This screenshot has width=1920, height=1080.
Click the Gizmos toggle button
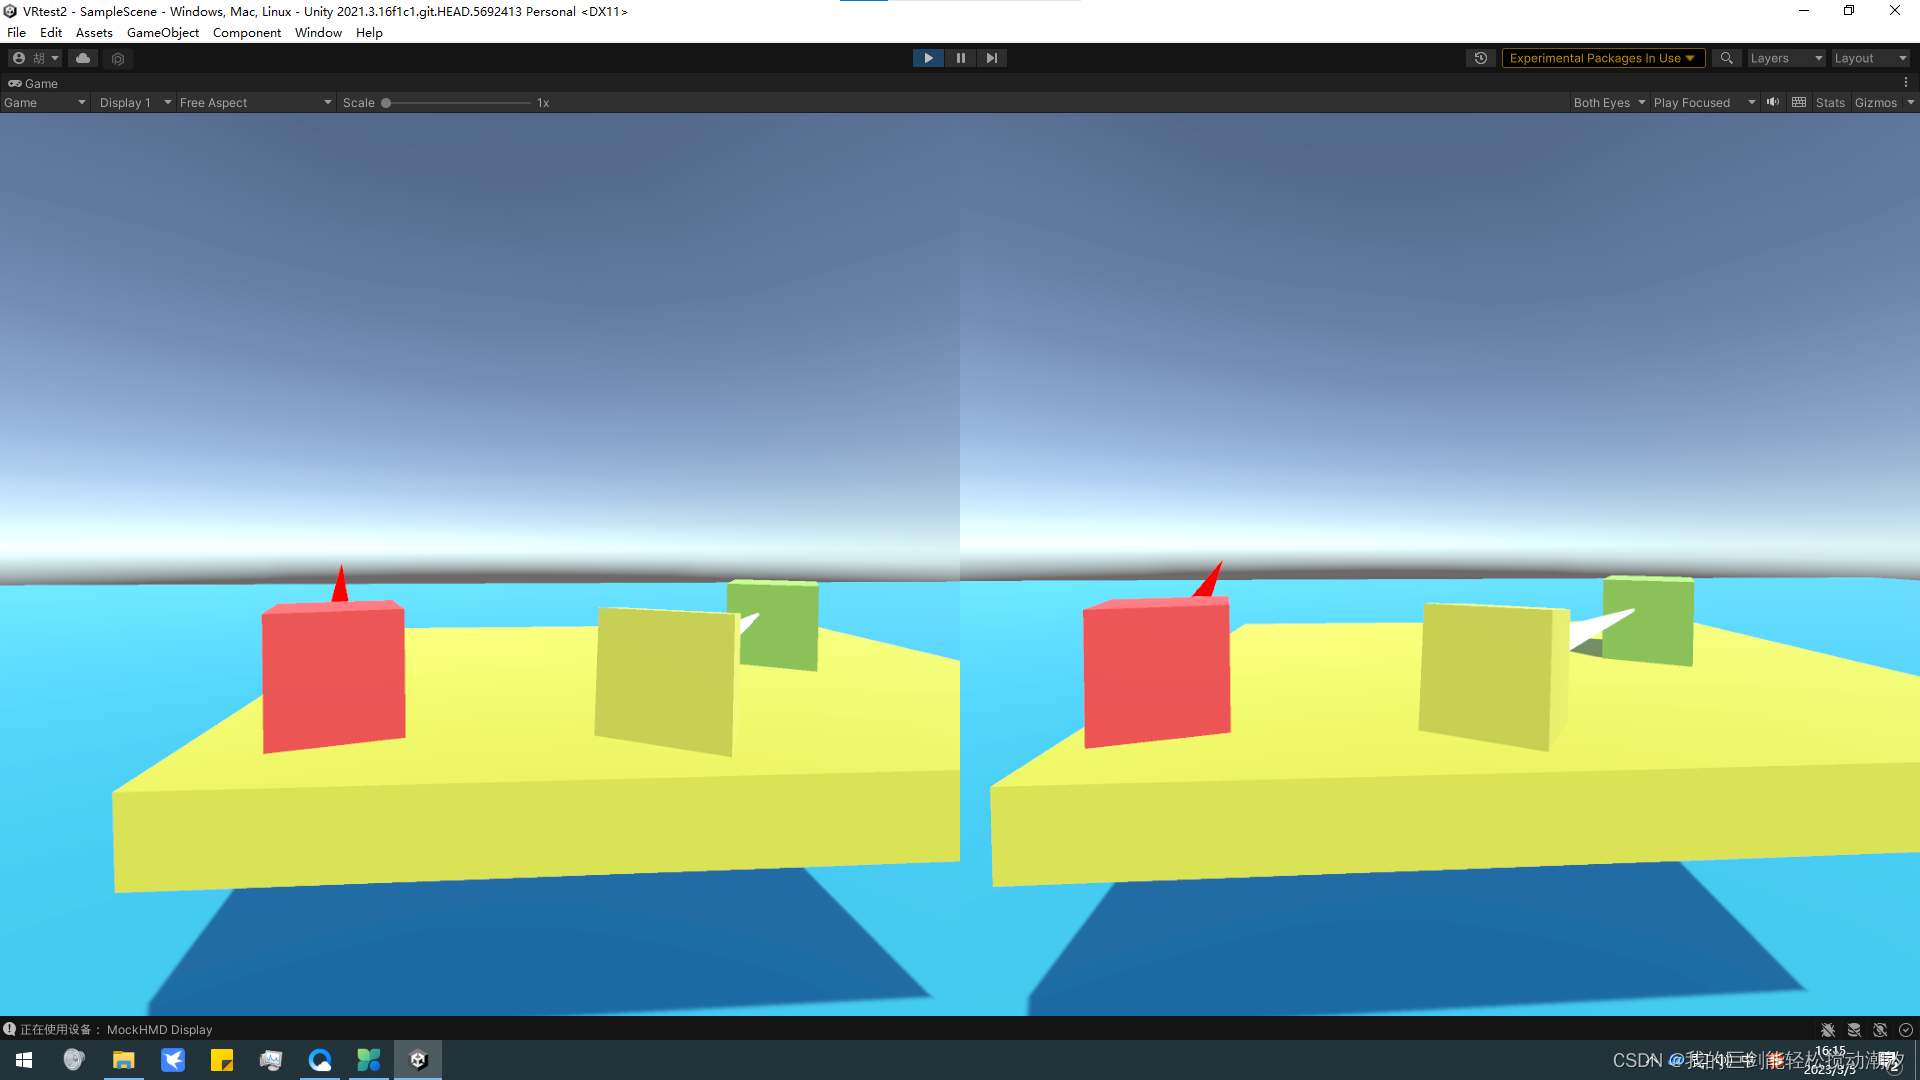pyautogui.click(x=1875, y=102)
